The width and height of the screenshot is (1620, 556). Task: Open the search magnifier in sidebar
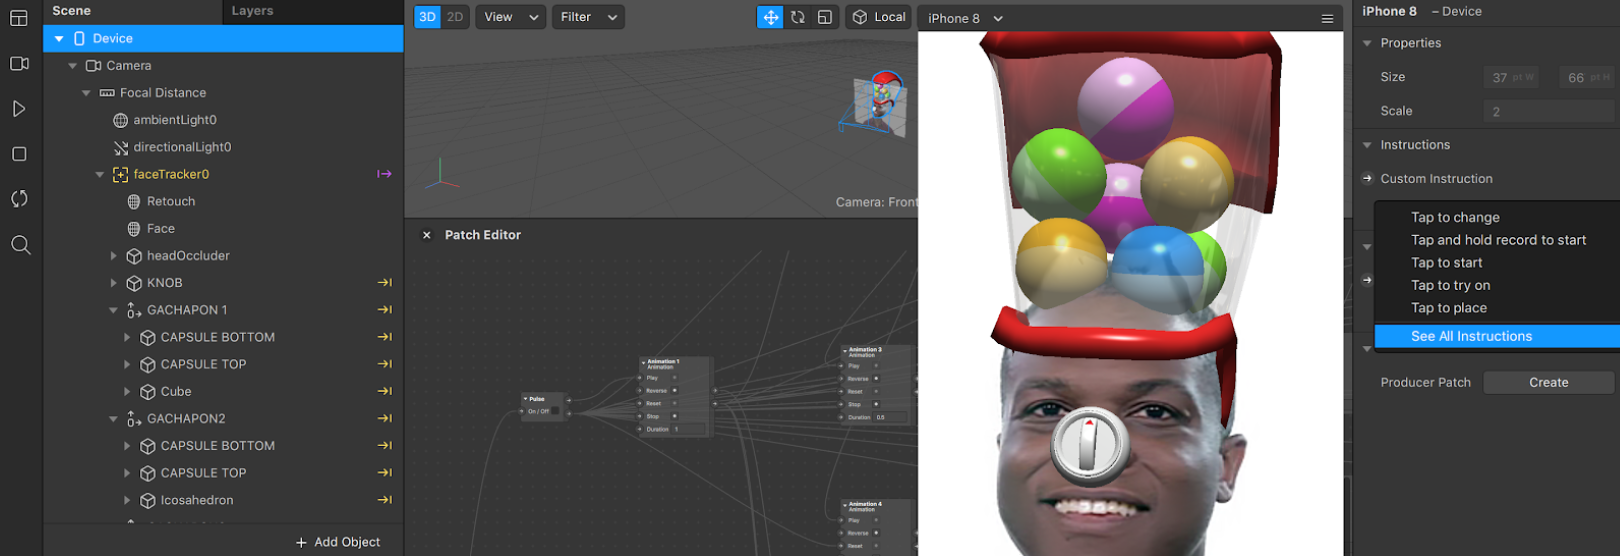click(20, 245)
